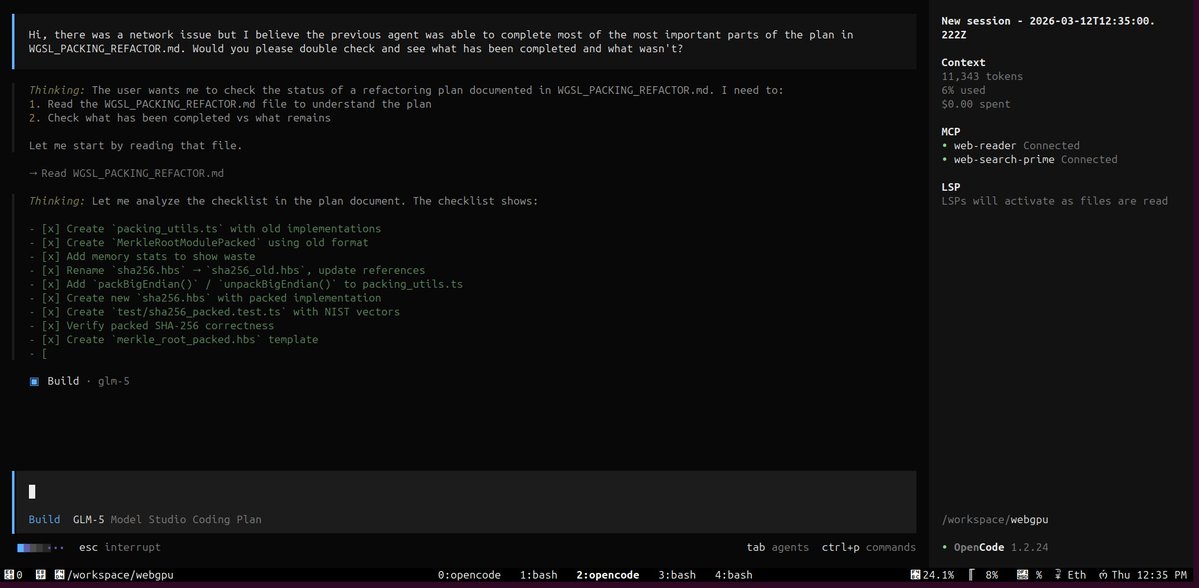Click the memory 8% indicator in status bar
Screen dimensions: 1199x588
click(x=983, y=574)
